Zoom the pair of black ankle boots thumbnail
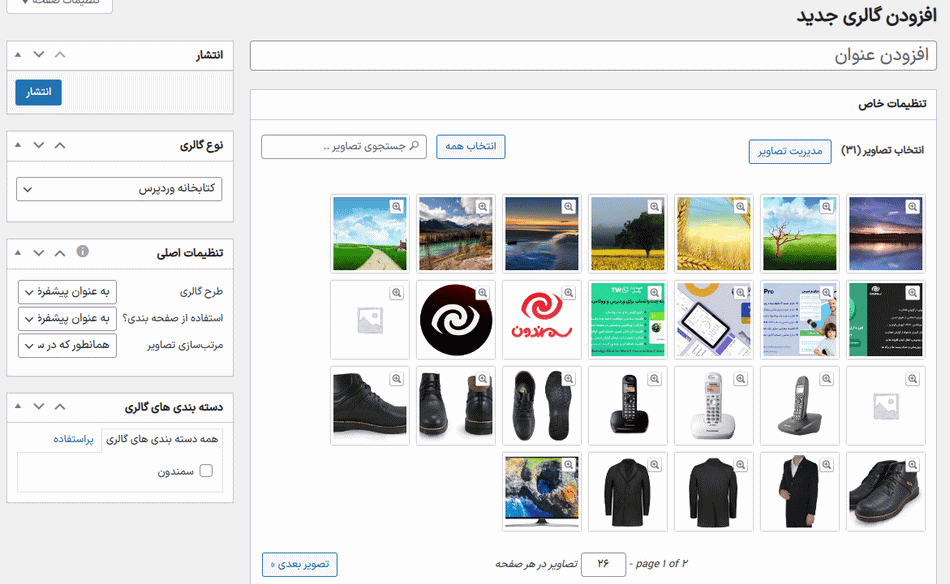This screenshot has width=950, height=584. click(912, 465)
